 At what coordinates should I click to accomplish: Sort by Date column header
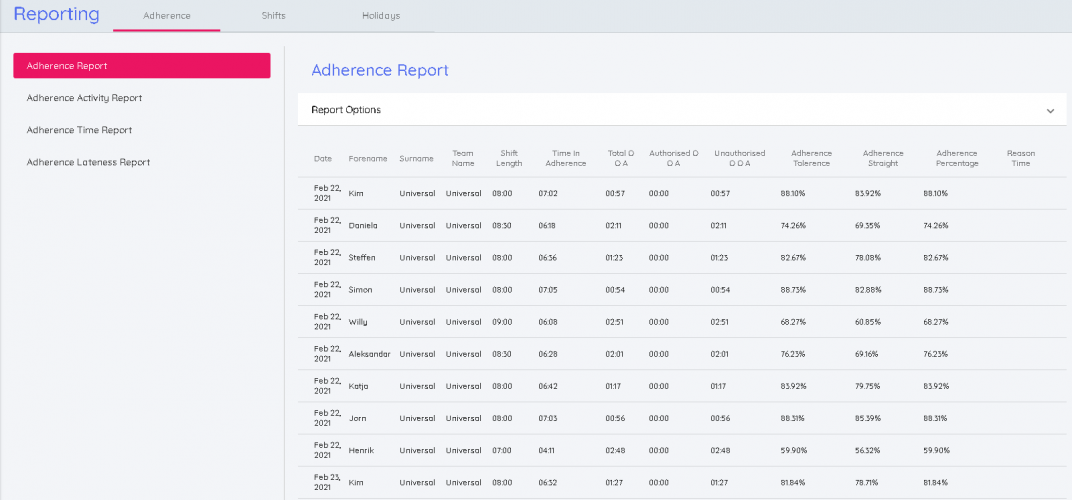tap(323, 159)
